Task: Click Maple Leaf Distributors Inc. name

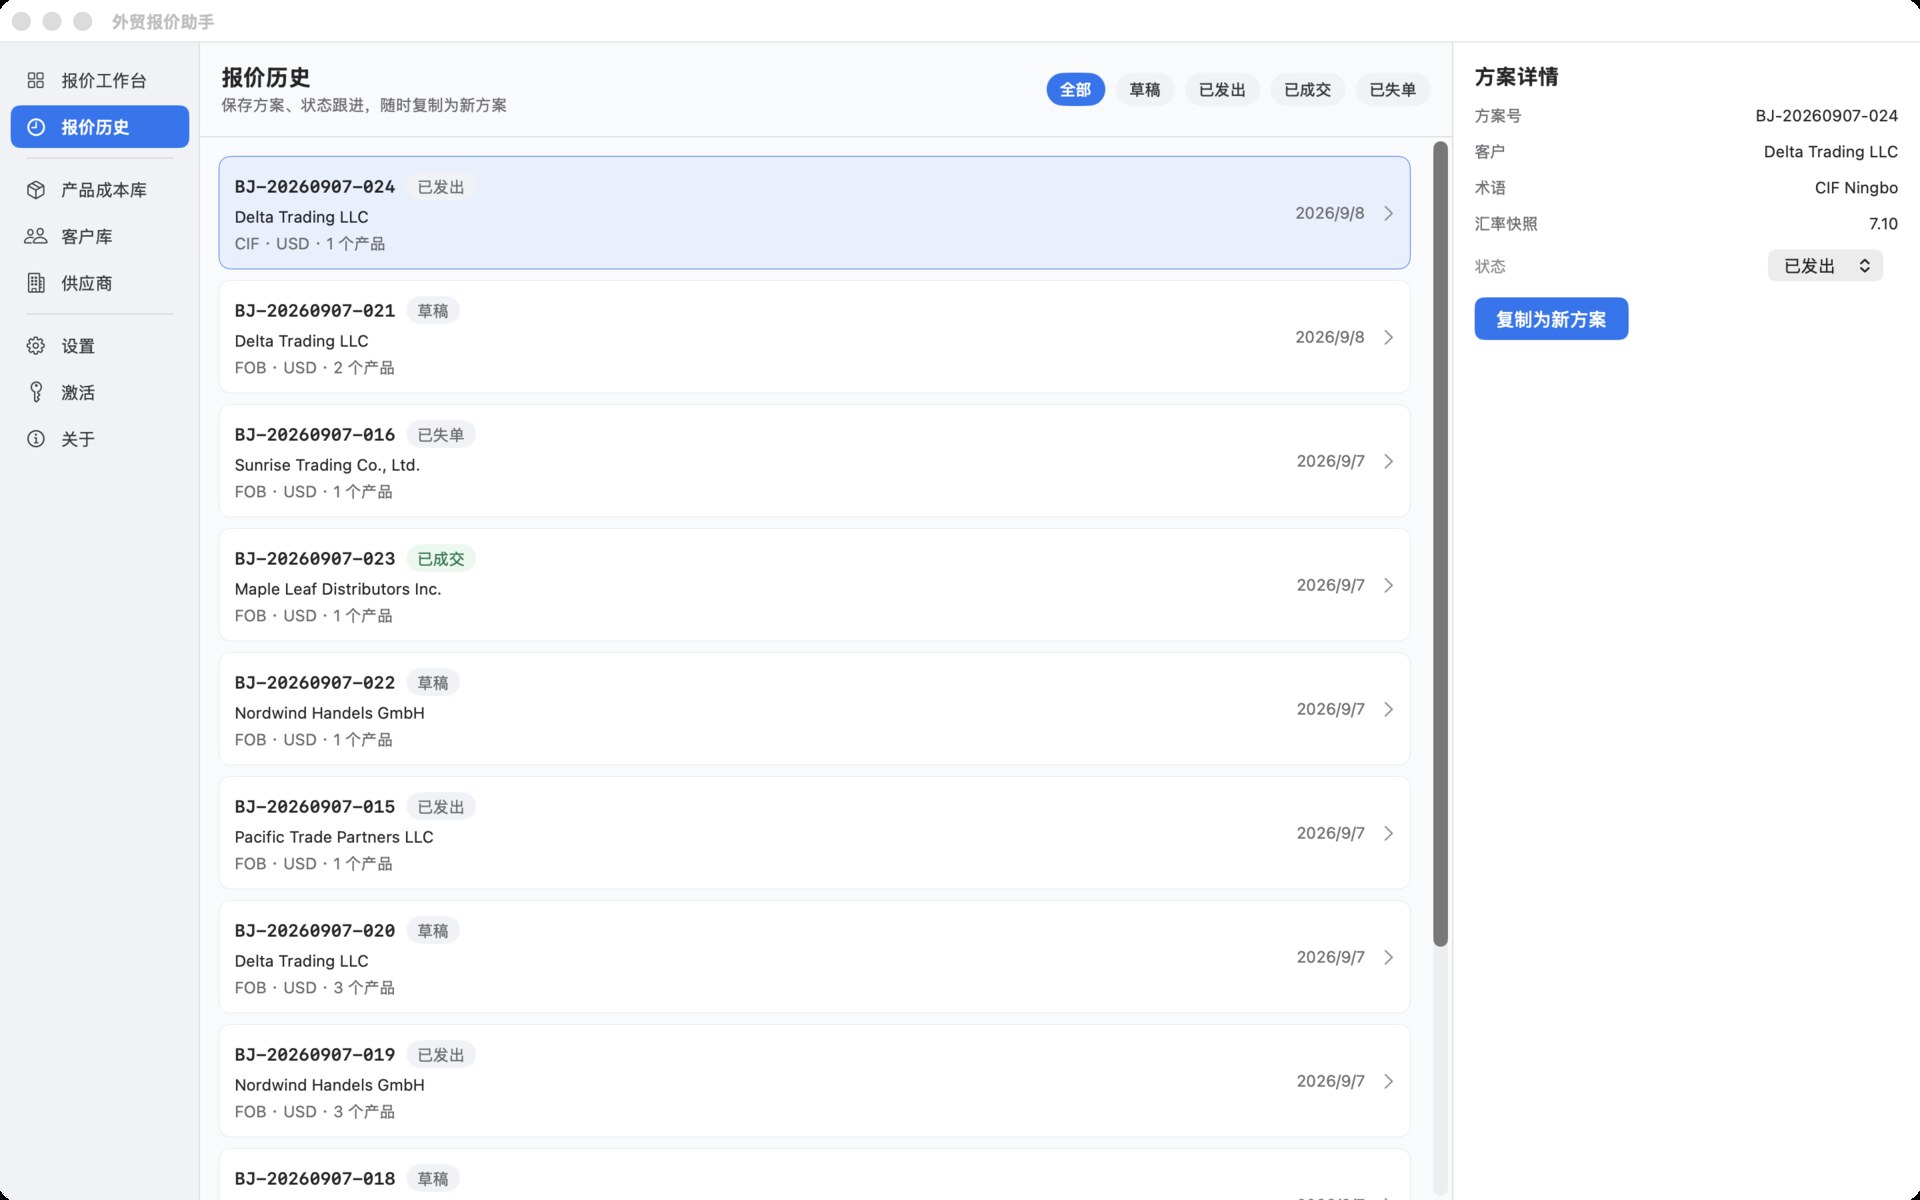Action: pos(338,589)
